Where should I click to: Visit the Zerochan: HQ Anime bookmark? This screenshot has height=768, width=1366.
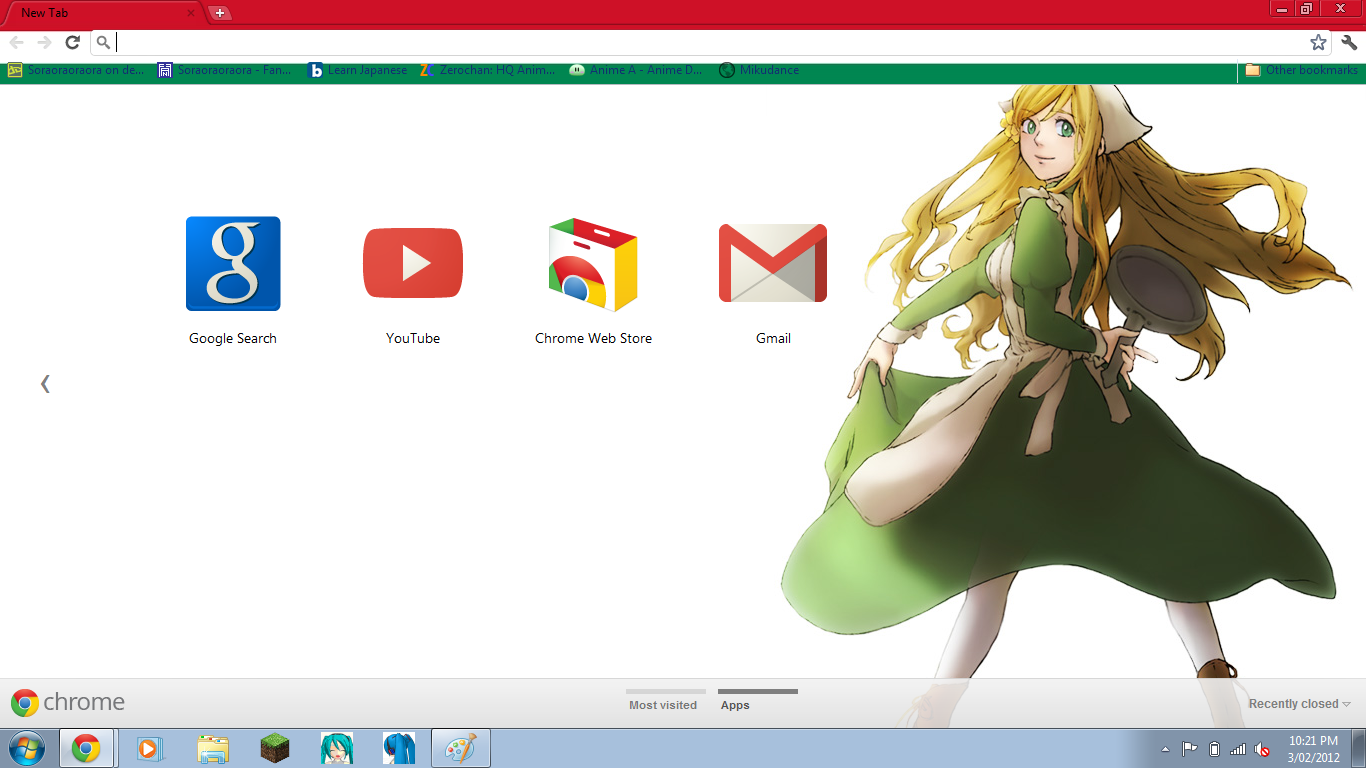point(489,70)
